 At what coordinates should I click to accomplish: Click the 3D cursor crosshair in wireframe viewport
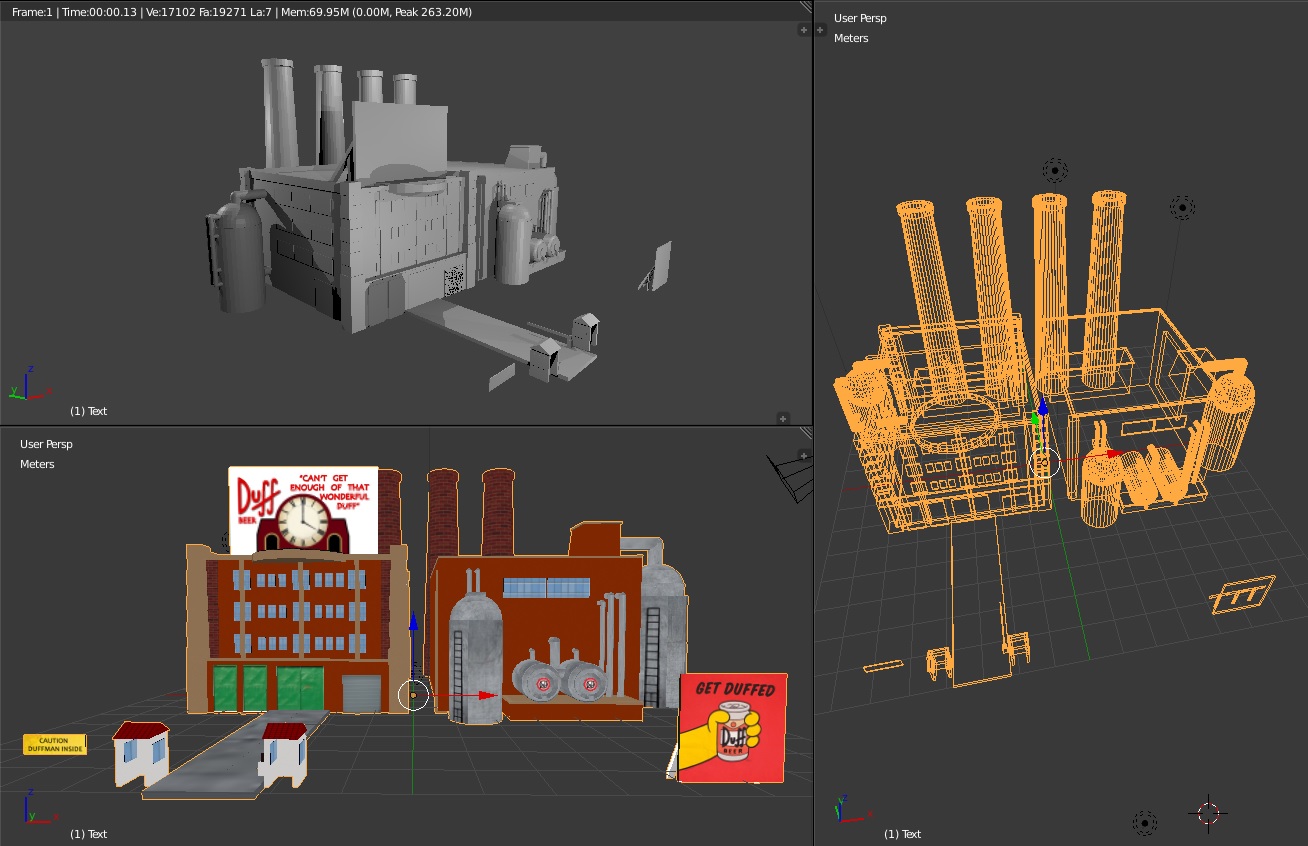click(x=1209, y=812)
